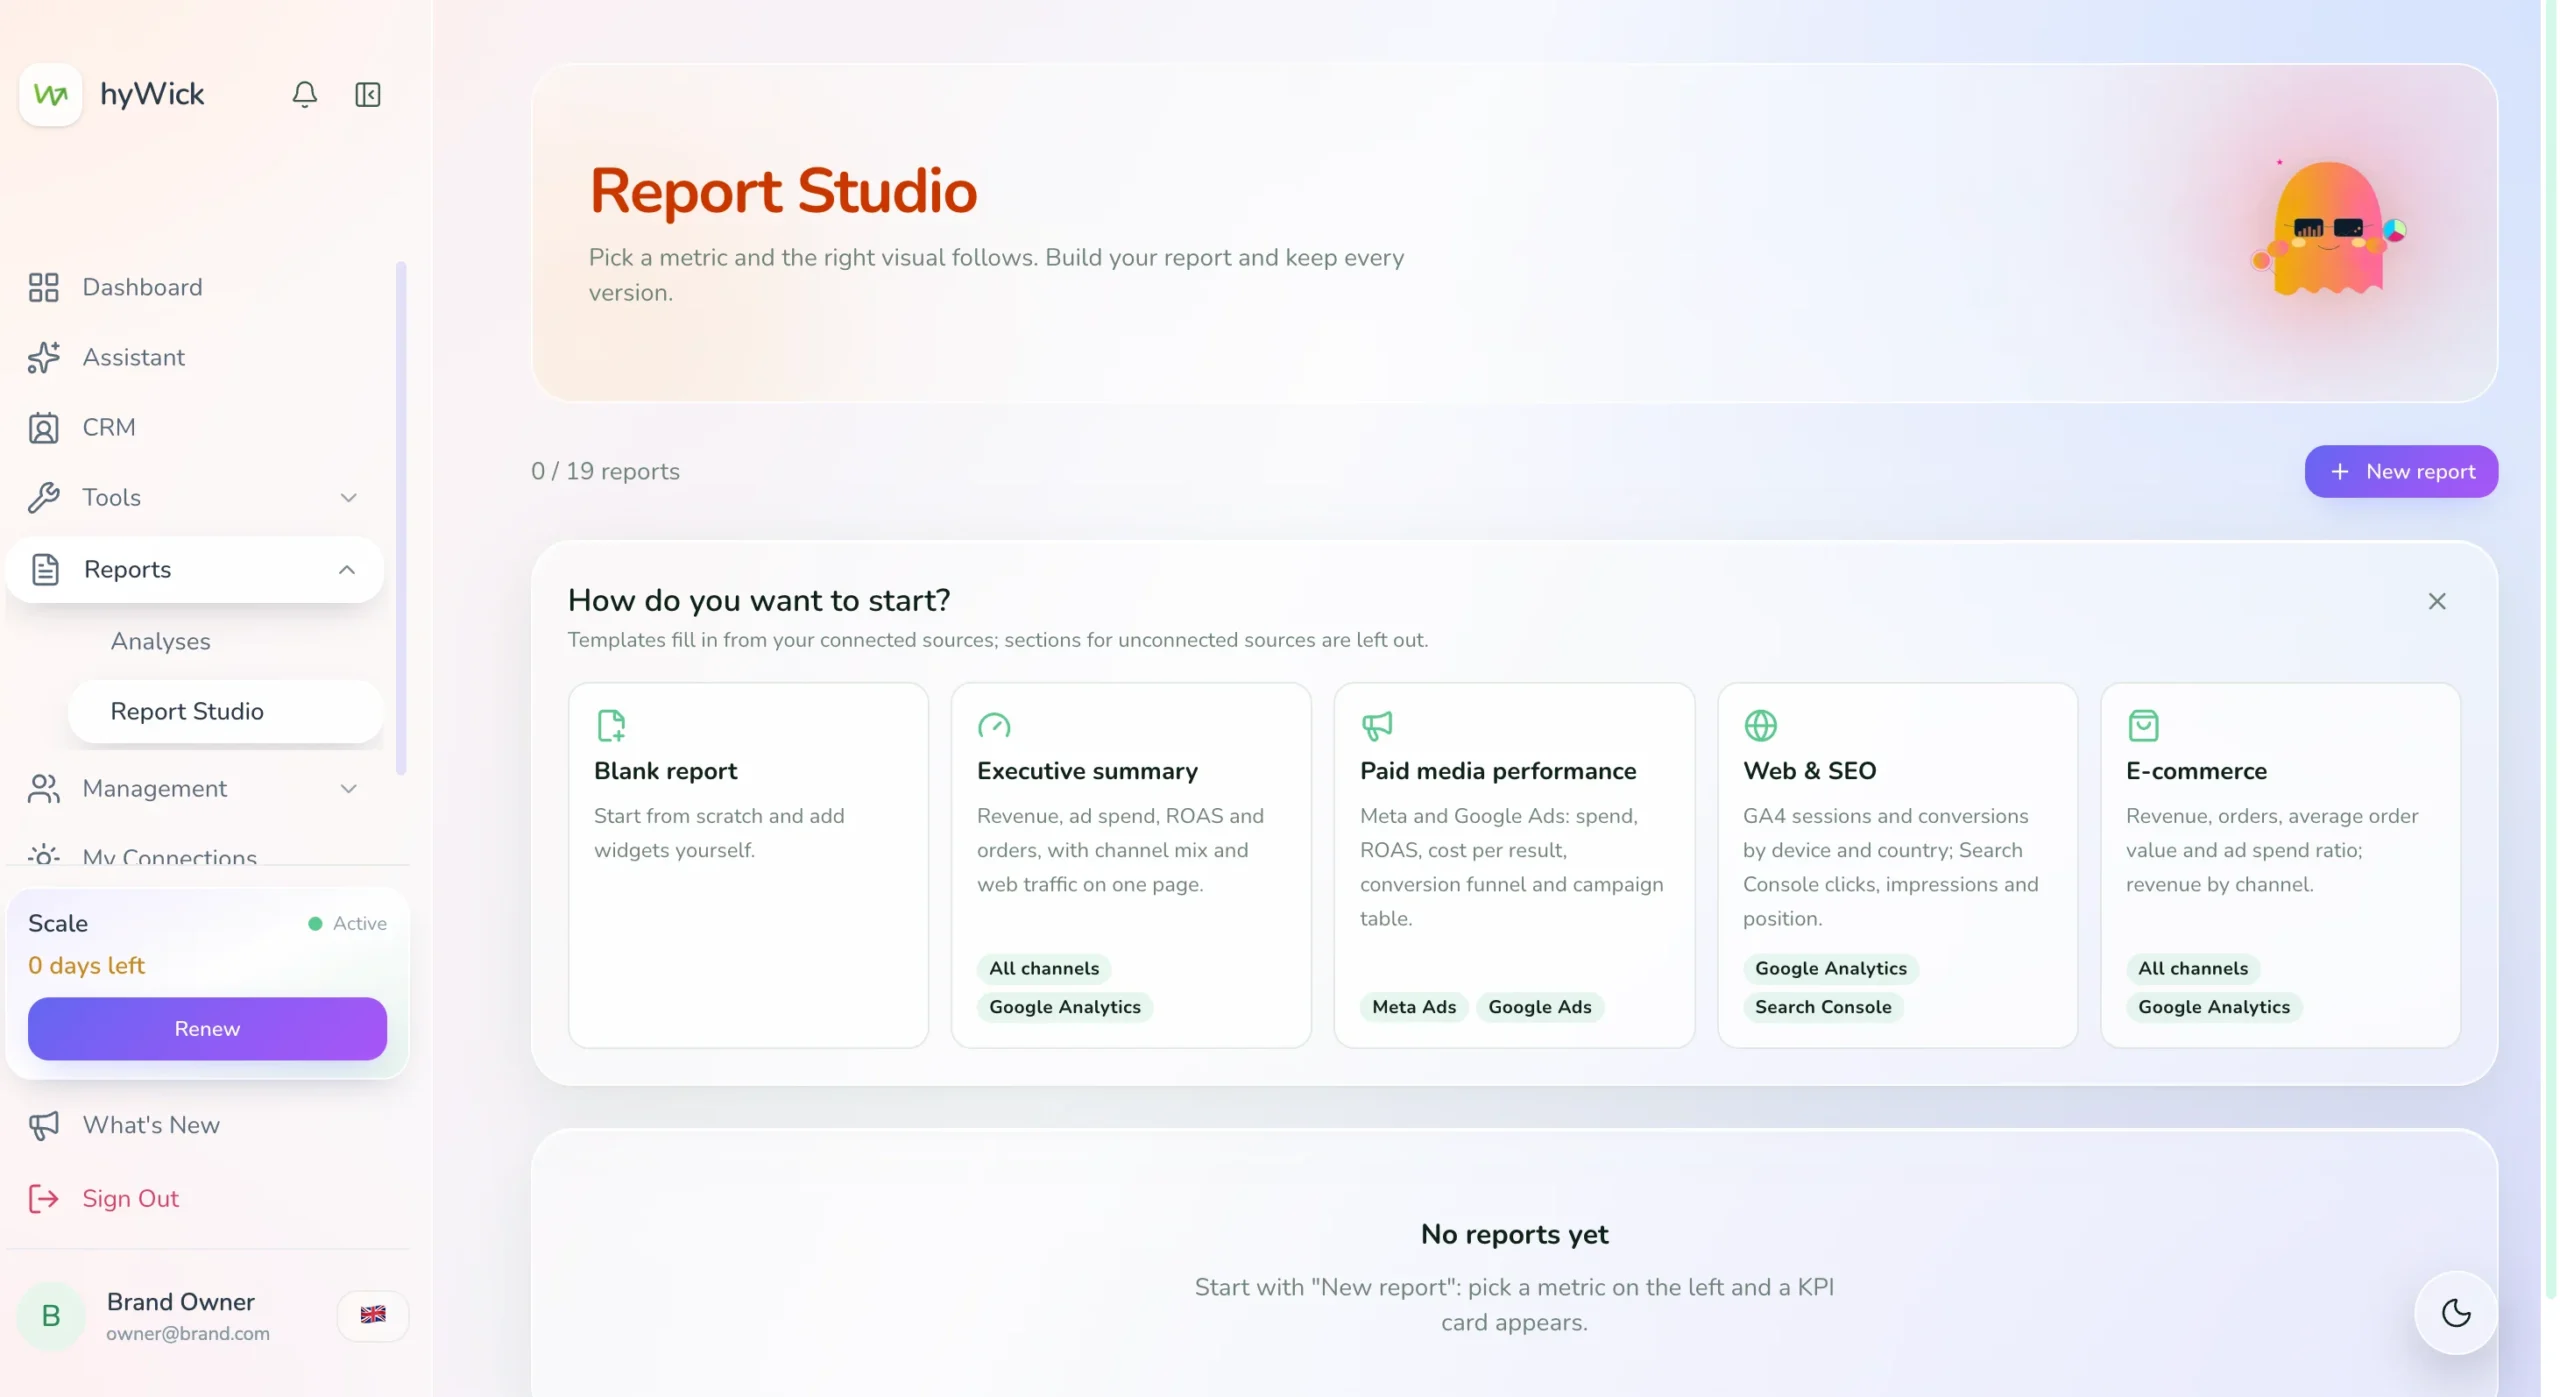2560x1397 pixels.
Task: Collapse the sidebar panel icon
Action: click(x=367, y=94)
